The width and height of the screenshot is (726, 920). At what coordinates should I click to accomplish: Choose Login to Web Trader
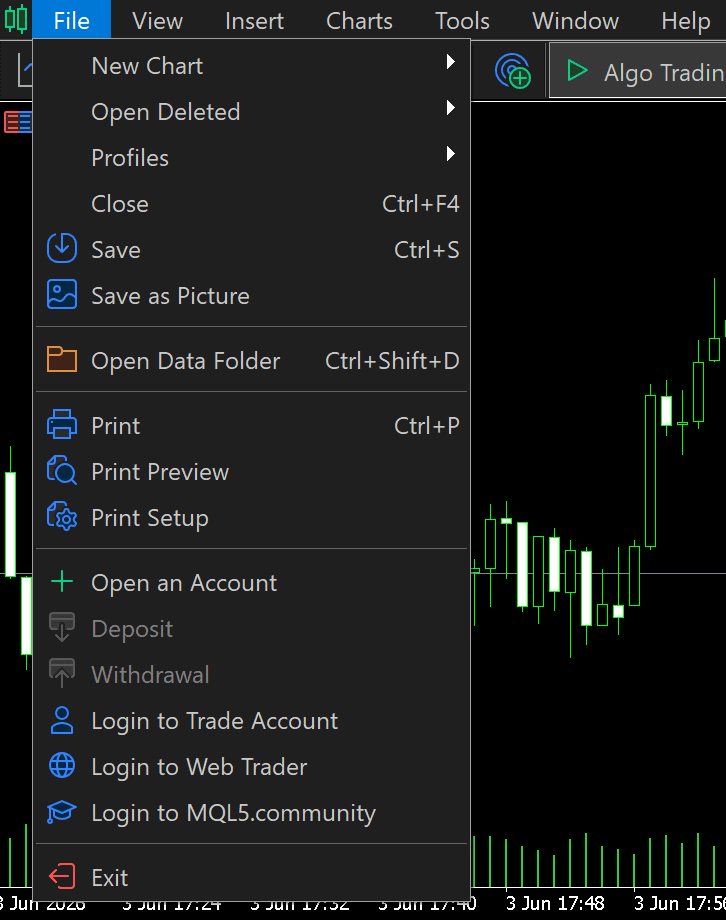coord(252,766)
